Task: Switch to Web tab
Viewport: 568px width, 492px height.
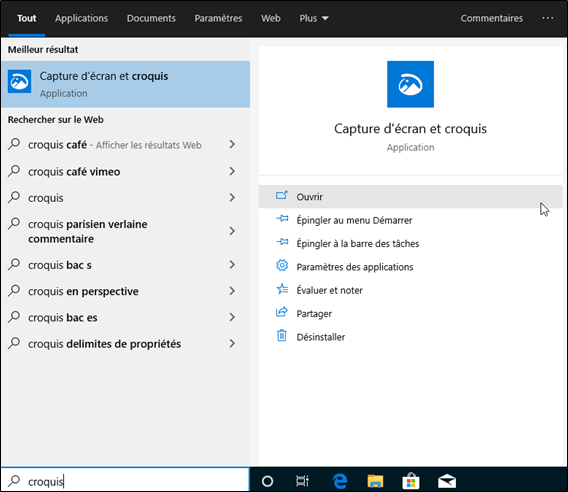Action: pos(271,18)
